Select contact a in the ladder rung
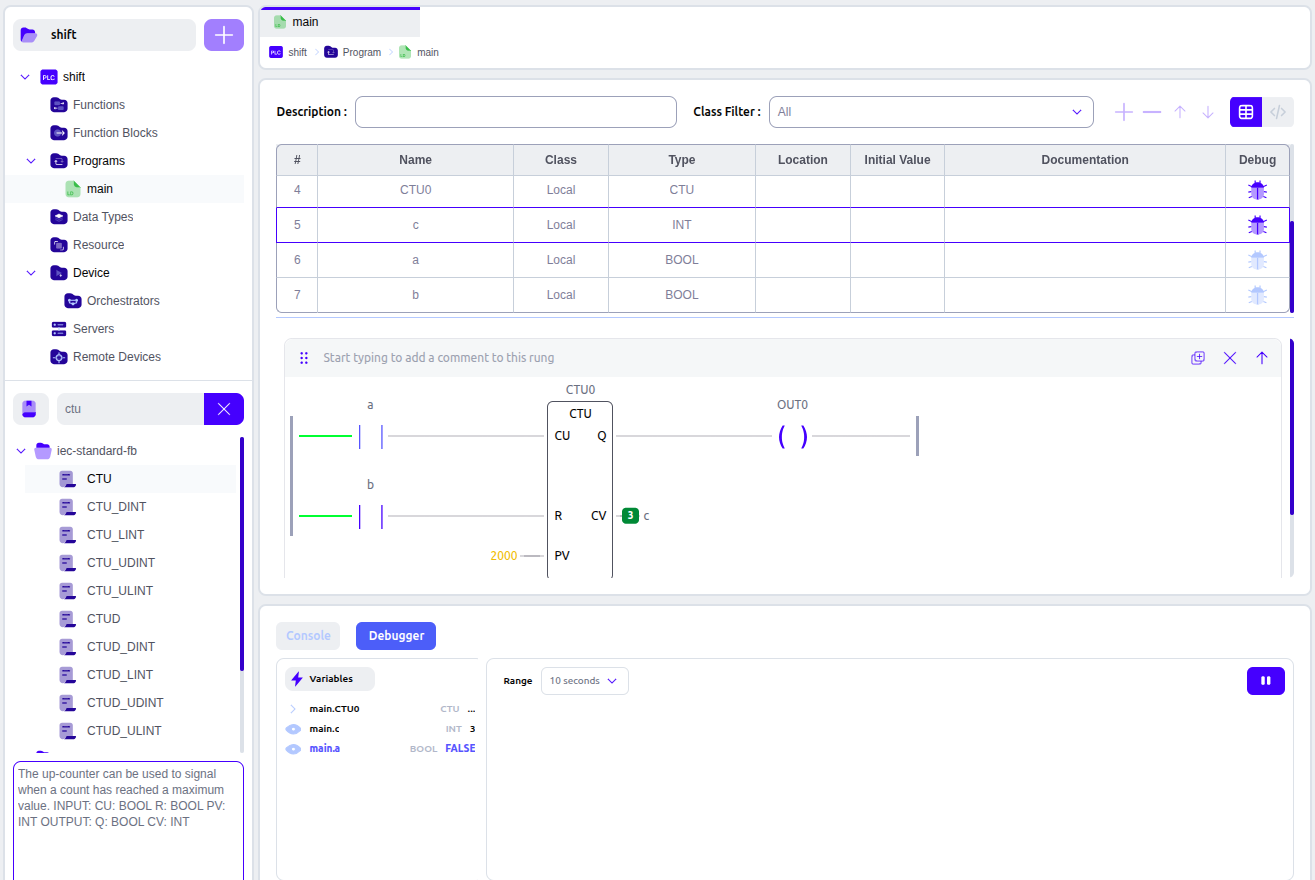 tap(371, 437)
